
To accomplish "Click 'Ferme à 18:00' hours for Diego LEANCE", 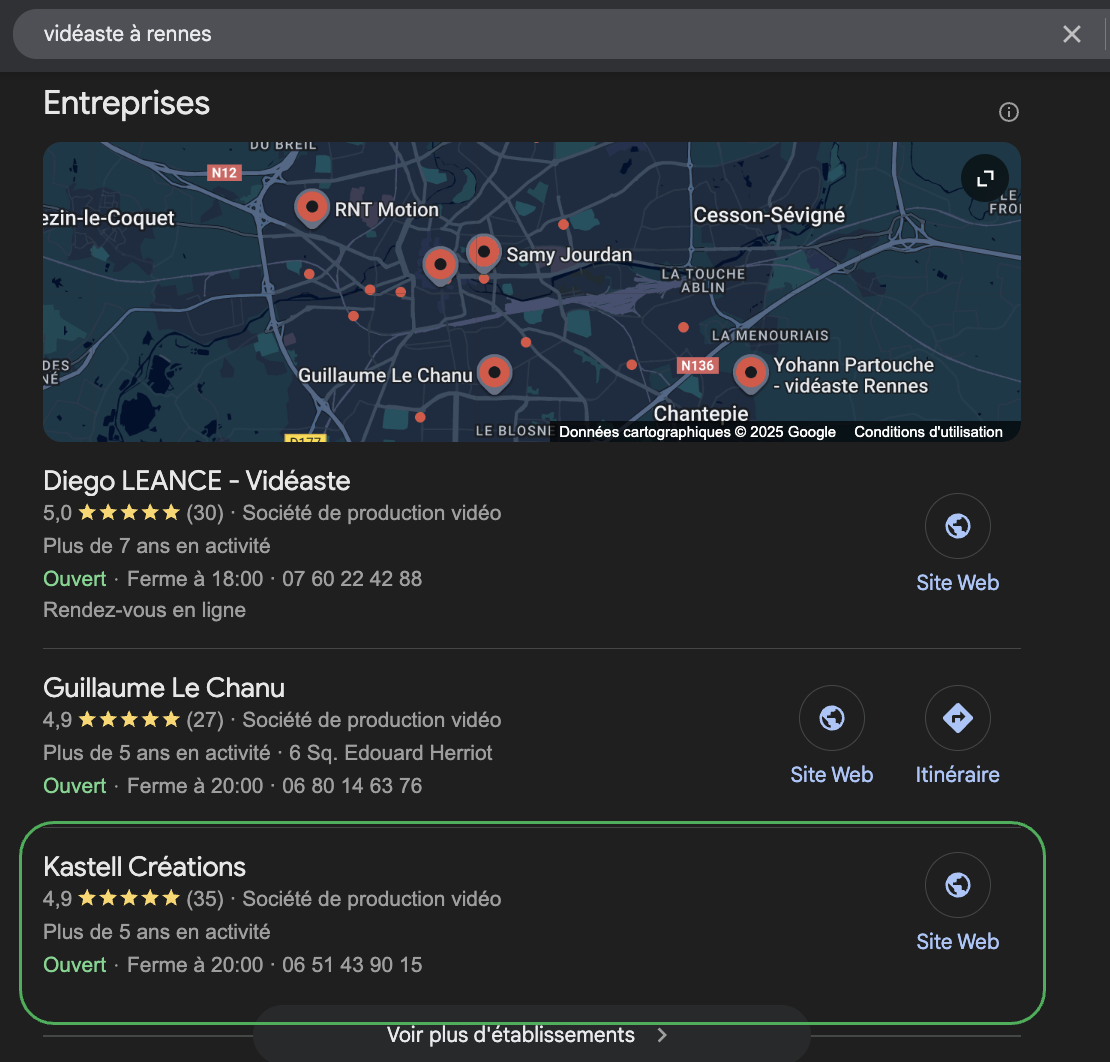I will tap(195, 579).
